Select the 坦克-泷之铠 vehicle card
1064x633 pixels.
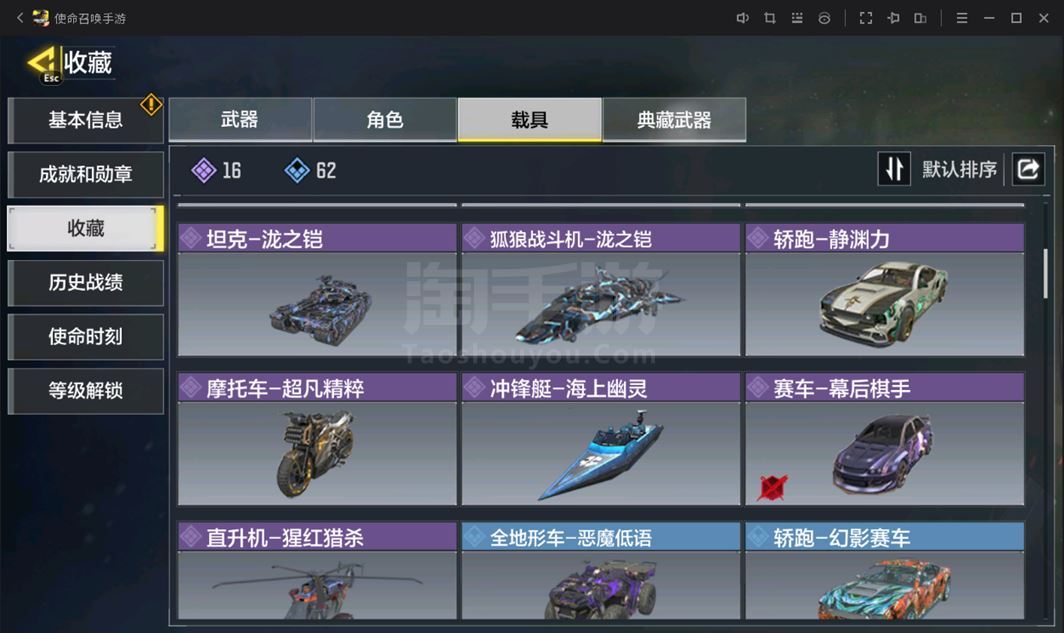[317, 290]
